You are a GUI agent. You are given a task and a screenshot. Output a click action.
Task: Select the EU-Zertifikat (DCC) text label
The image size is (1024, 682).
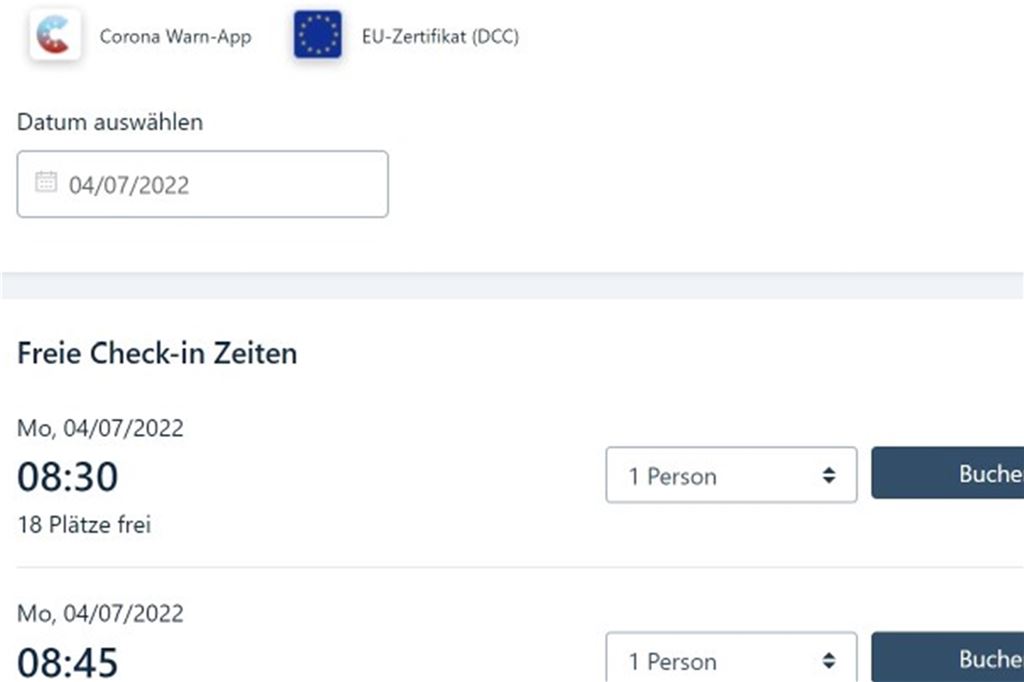coord(440,37)
